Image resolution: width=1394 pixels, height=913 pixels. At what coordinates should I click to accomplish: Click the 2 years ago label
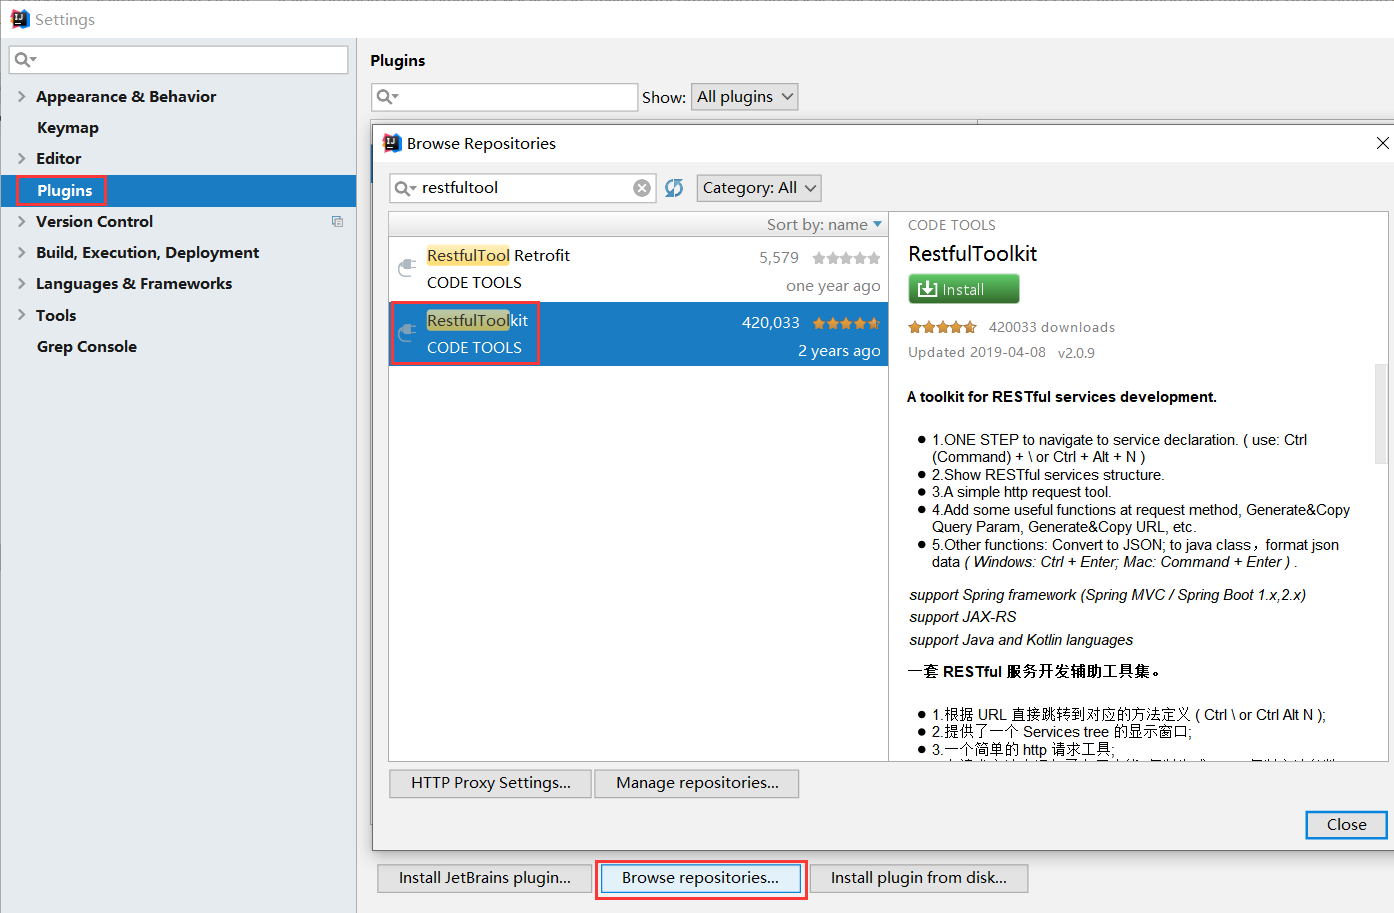coord(839,351)
